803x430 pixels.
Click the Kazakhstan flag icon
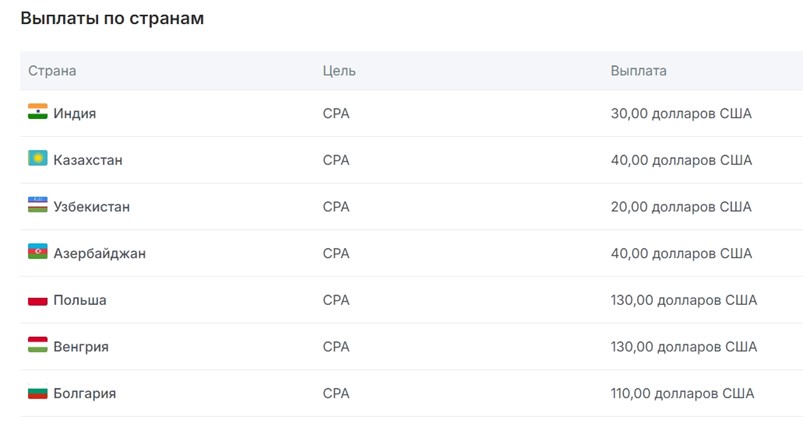[x=37, y=158]
